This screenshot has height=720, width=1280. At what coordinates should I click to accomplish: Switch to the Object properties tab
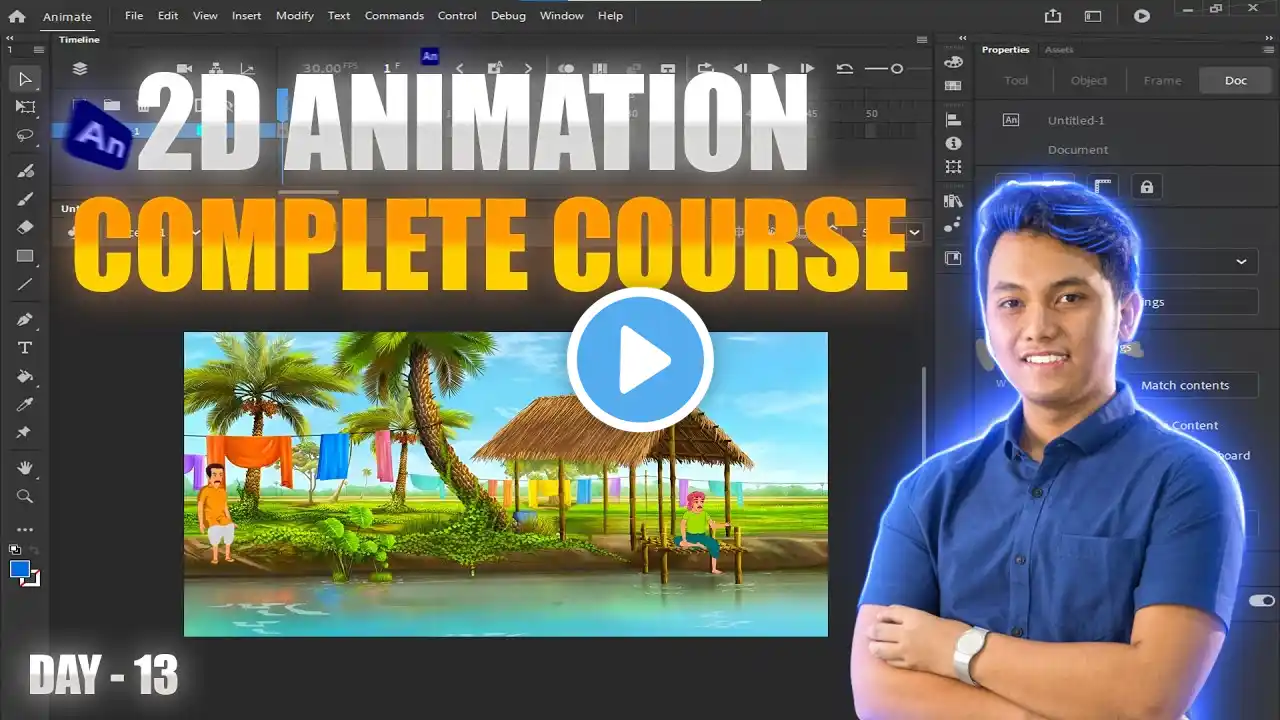1089,80
